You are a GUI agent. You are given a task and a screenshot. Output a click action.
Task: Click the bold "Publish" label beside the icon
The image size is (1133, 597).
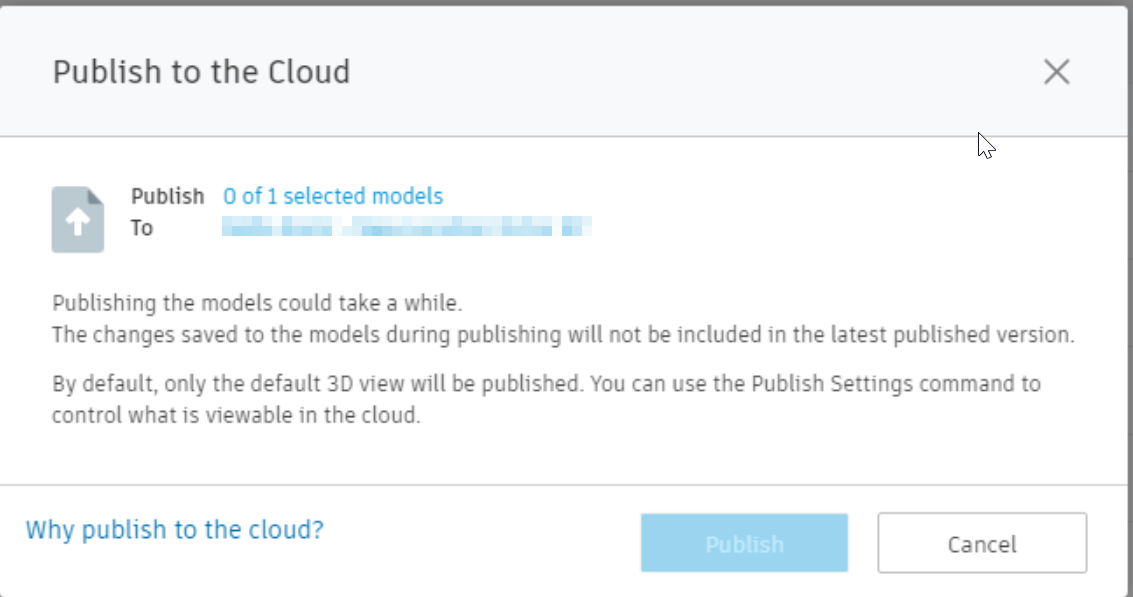(167, 196)
